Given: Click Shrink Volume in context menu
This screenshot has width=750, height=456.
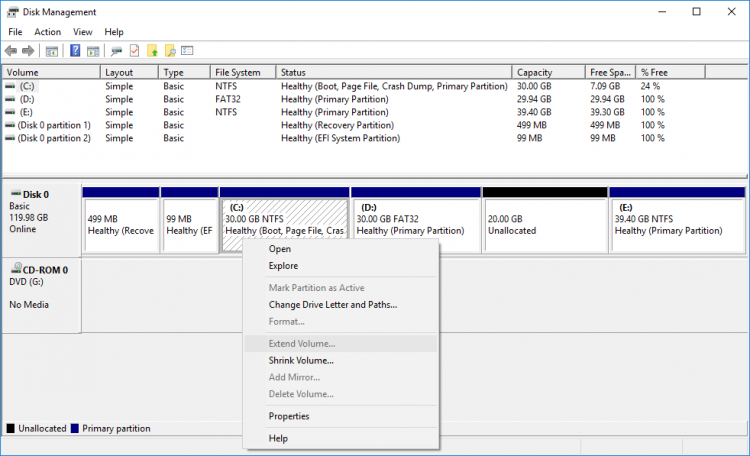Looking at the screenshot, I should coord(341,361).
